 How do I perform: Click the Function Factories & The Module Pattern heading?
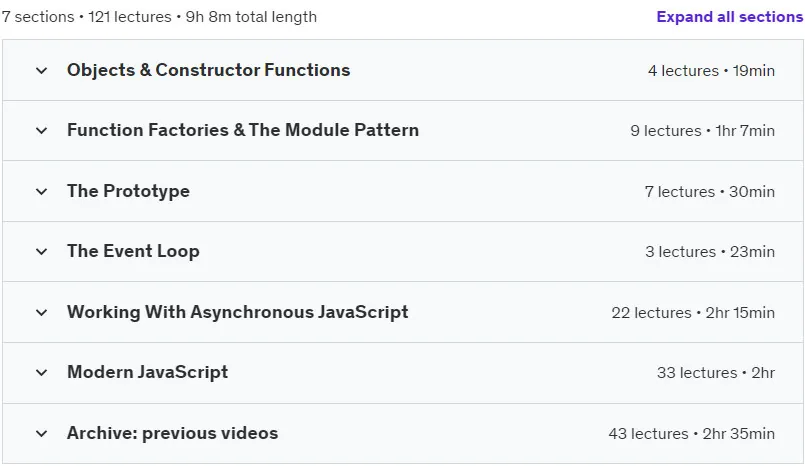coord(243,130)
